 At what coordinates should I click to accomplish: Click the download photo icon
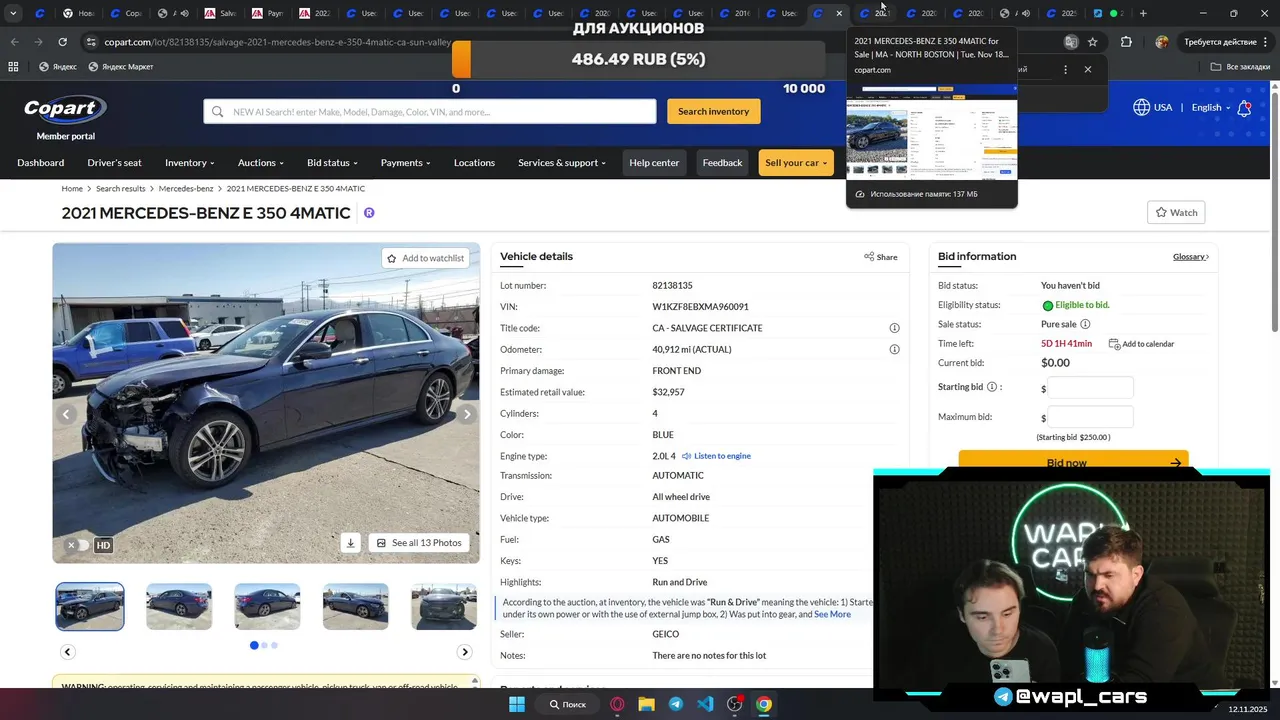tap(350, 543)
